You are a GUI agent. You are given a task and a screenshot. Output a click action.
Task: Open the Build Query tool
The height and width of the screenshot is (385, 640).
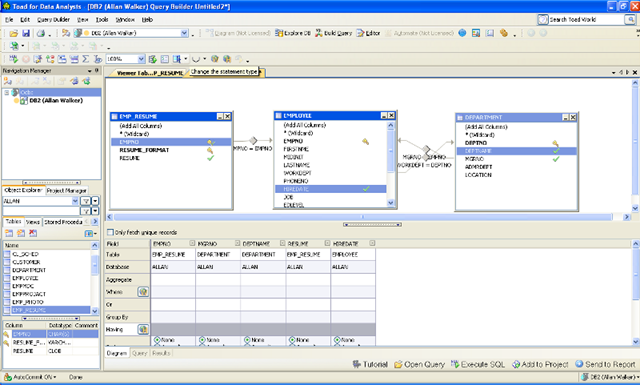(x=333, y=33)
